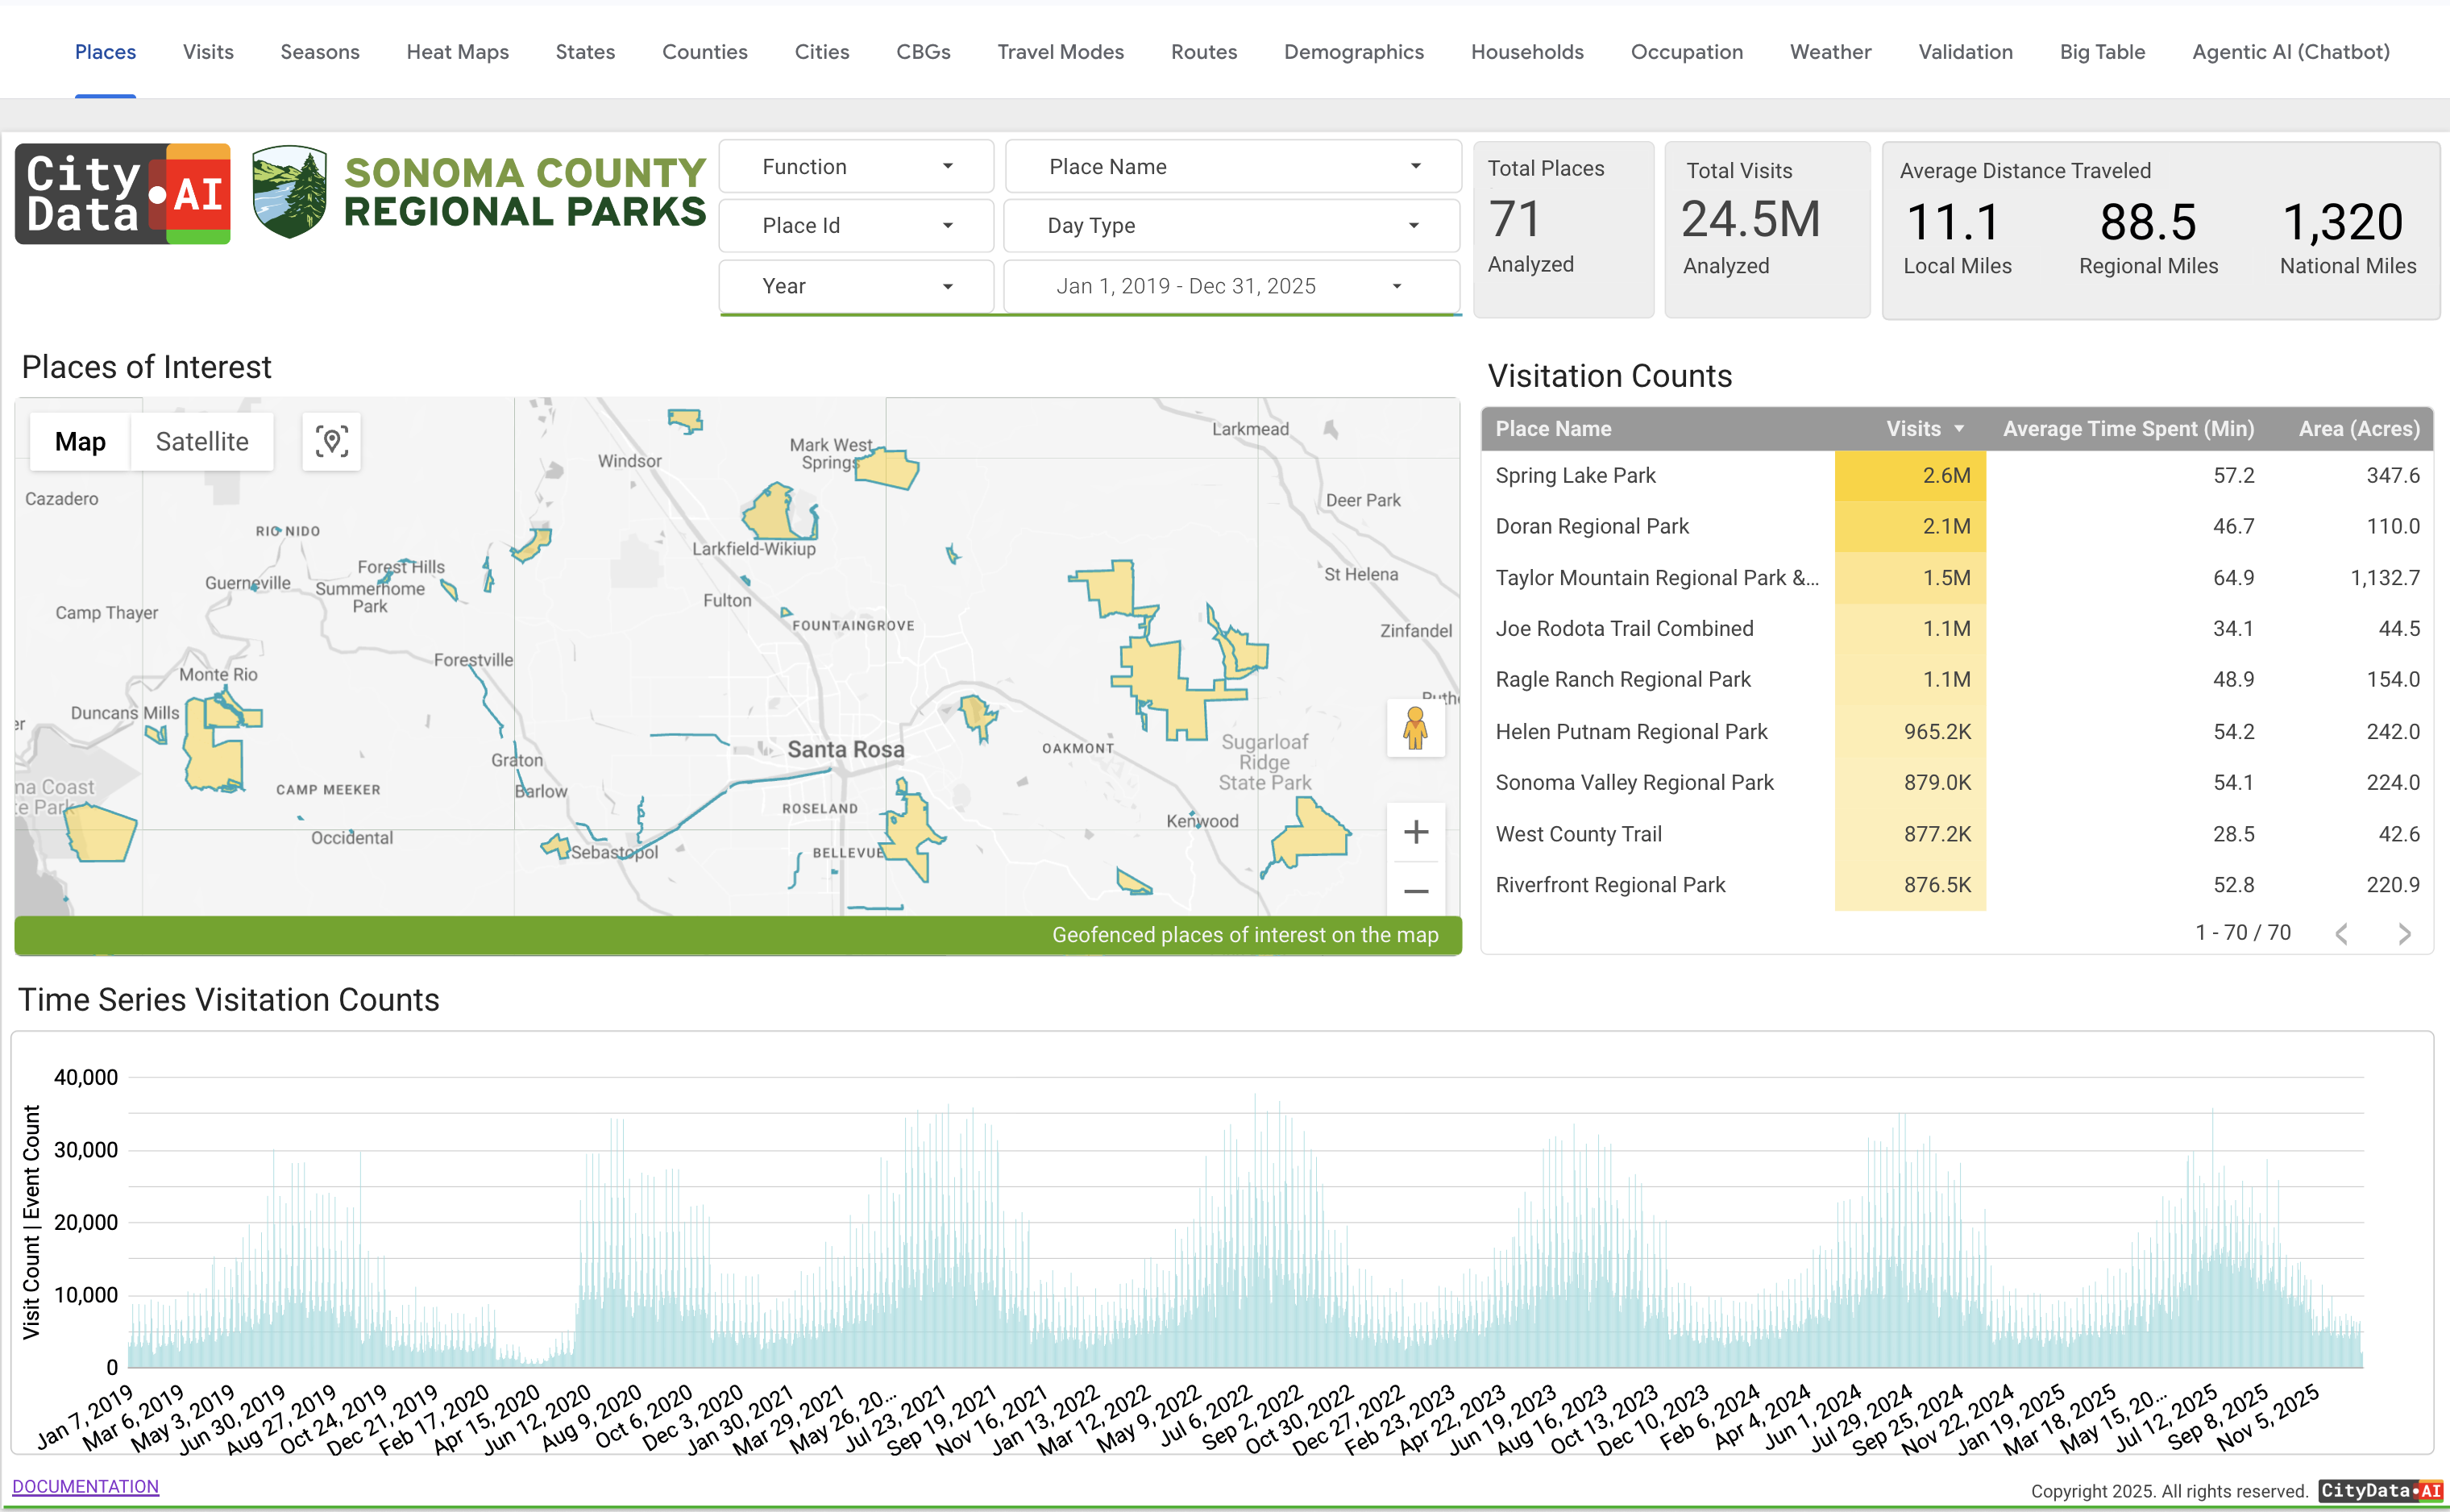The image size is (2450, 1512).
Task: Open the Agentic AI (Chatbot) tab
Action: click(x=2291, y=52)
